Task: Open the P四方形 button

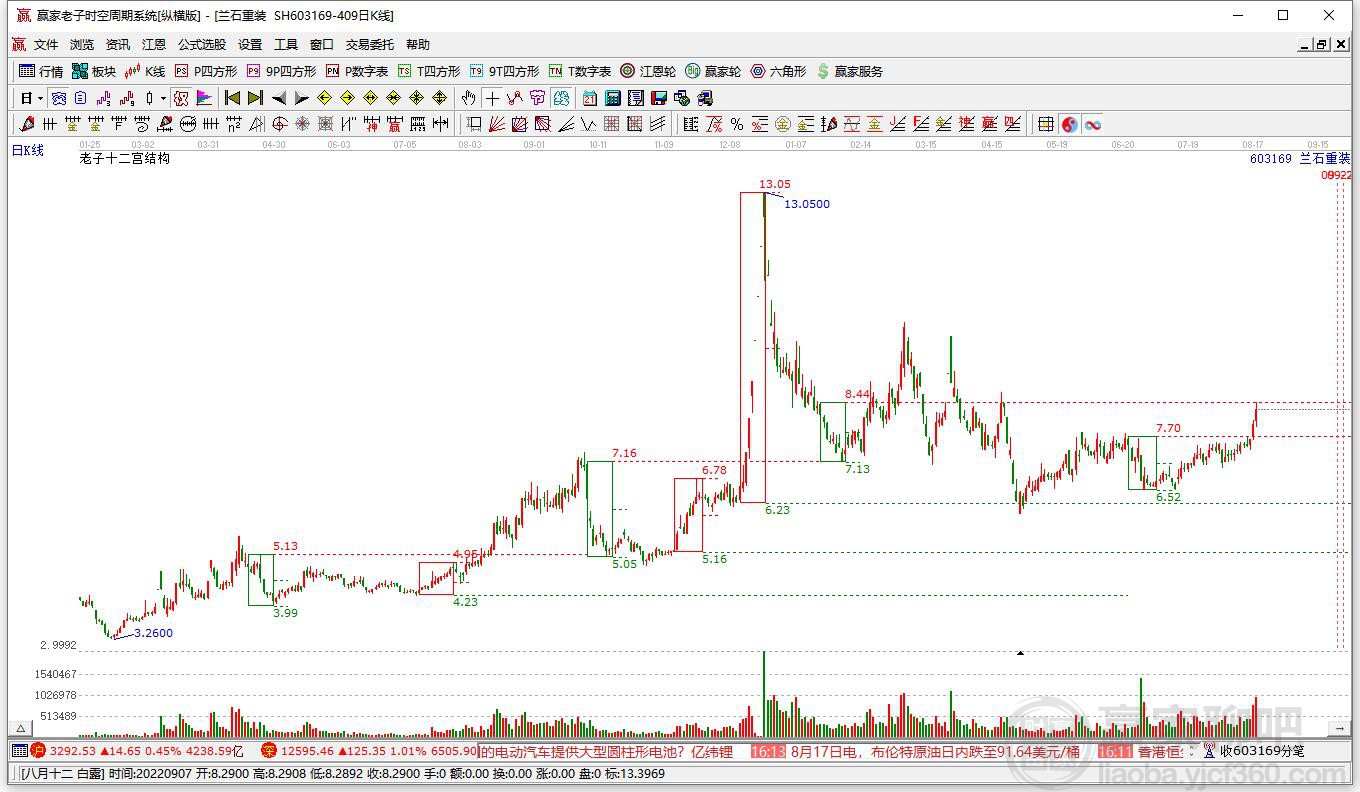Action: pyautogui.click(x=206, y=71)
